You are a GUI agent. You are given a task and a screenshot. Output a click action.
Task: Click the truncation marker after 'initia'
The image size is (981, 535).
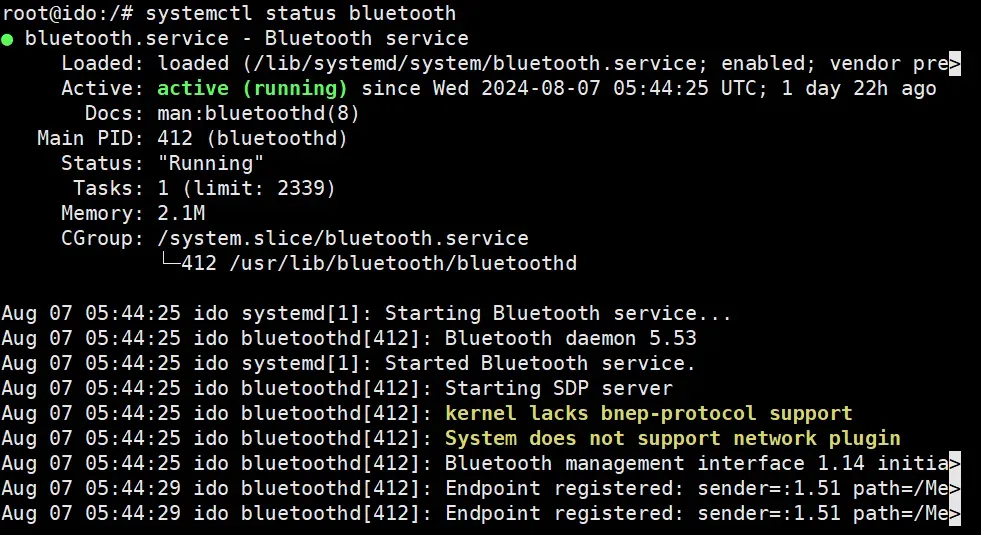coord(955,464)
